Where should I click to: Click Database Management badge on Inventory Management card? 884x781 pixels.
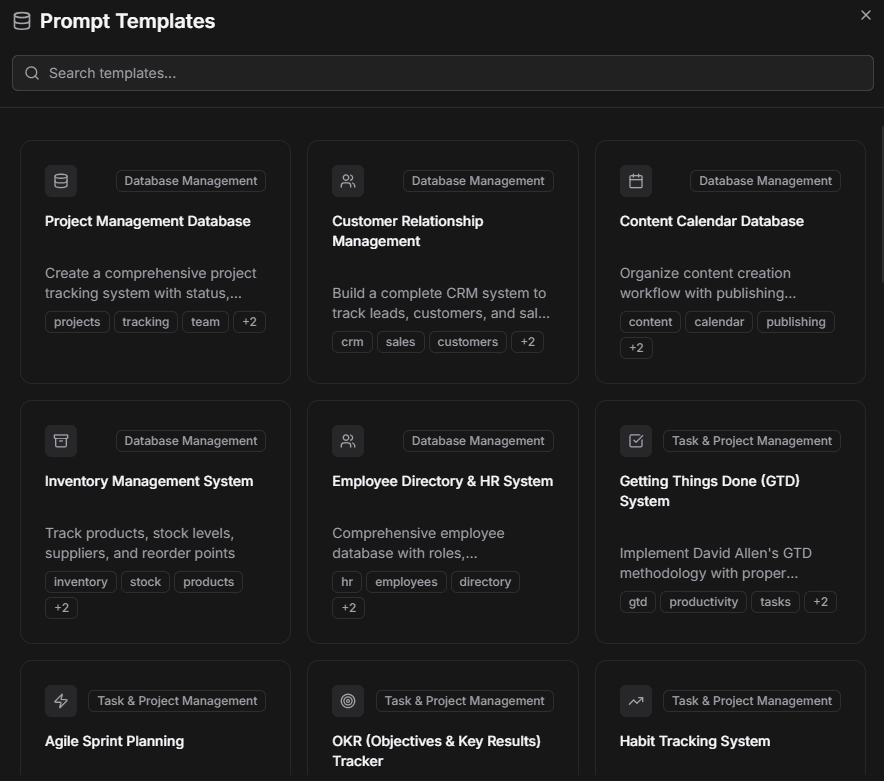(x=191, y=441)
